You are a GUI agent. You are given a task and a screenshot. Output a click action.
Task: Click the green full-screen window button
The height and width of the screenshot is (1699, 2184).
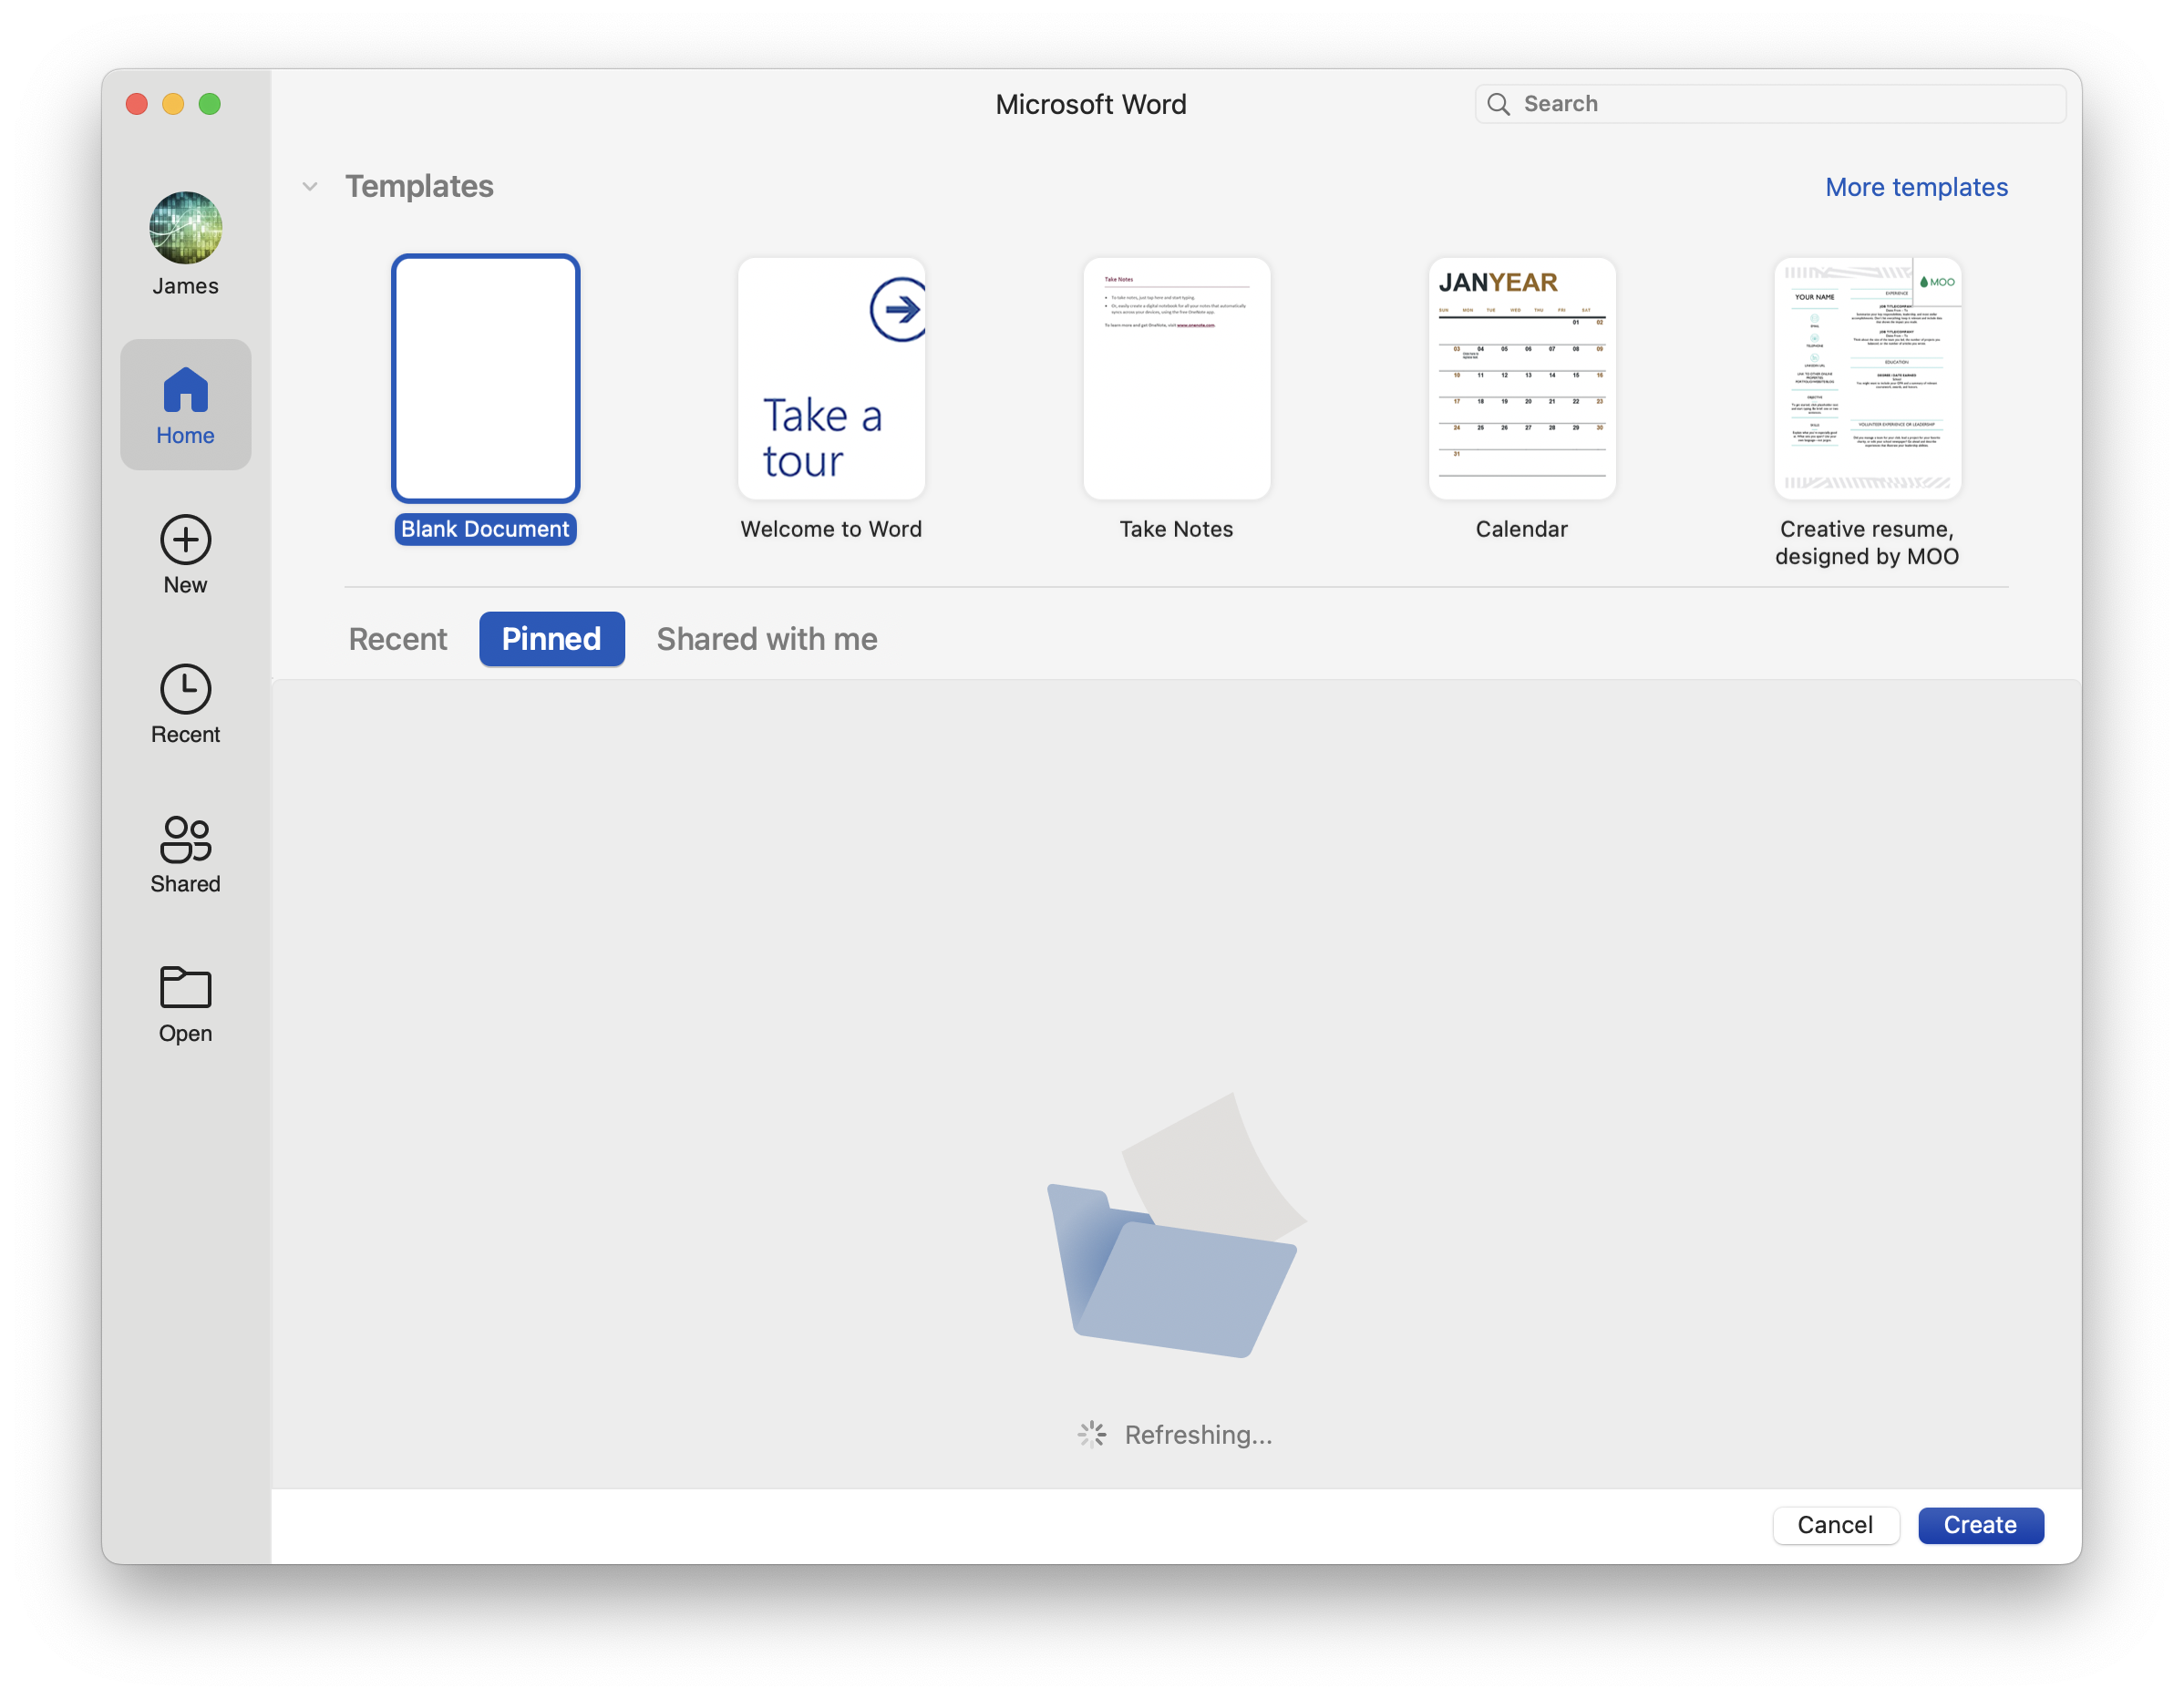click(x=209, y=104)
